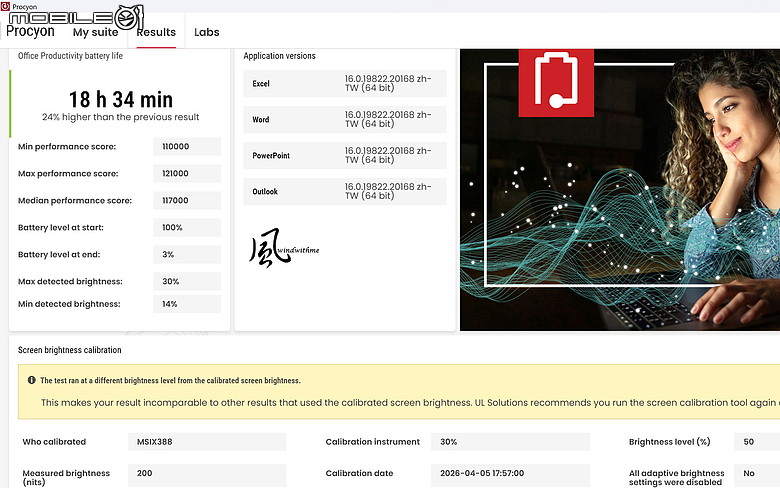Click '24% higher than the previous result'

click(121, 117)
